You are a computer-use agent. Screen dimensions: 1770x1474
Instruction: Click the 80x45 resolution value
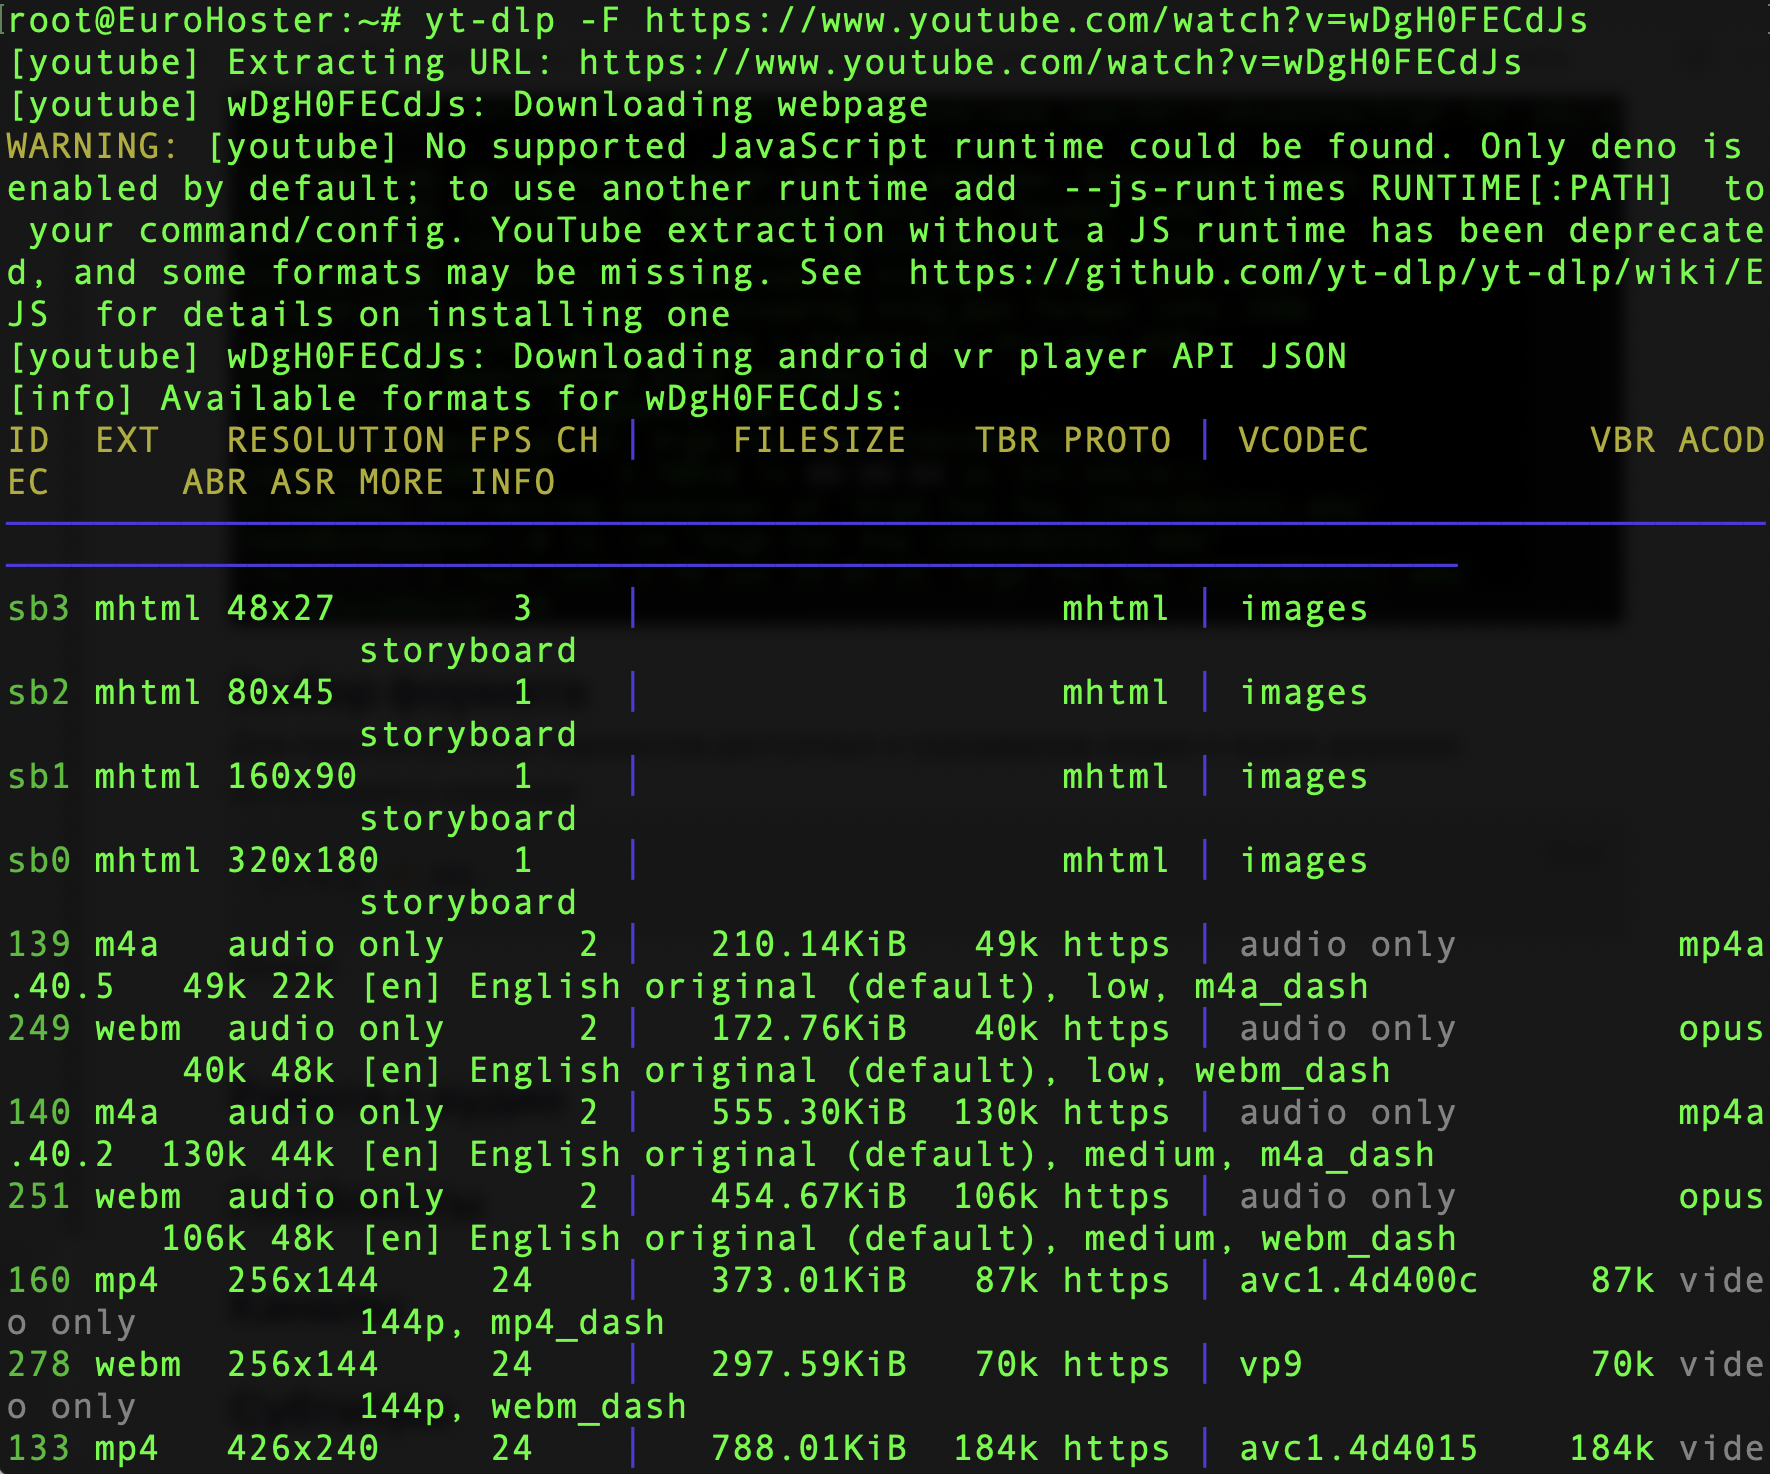(x=281, y=692)
